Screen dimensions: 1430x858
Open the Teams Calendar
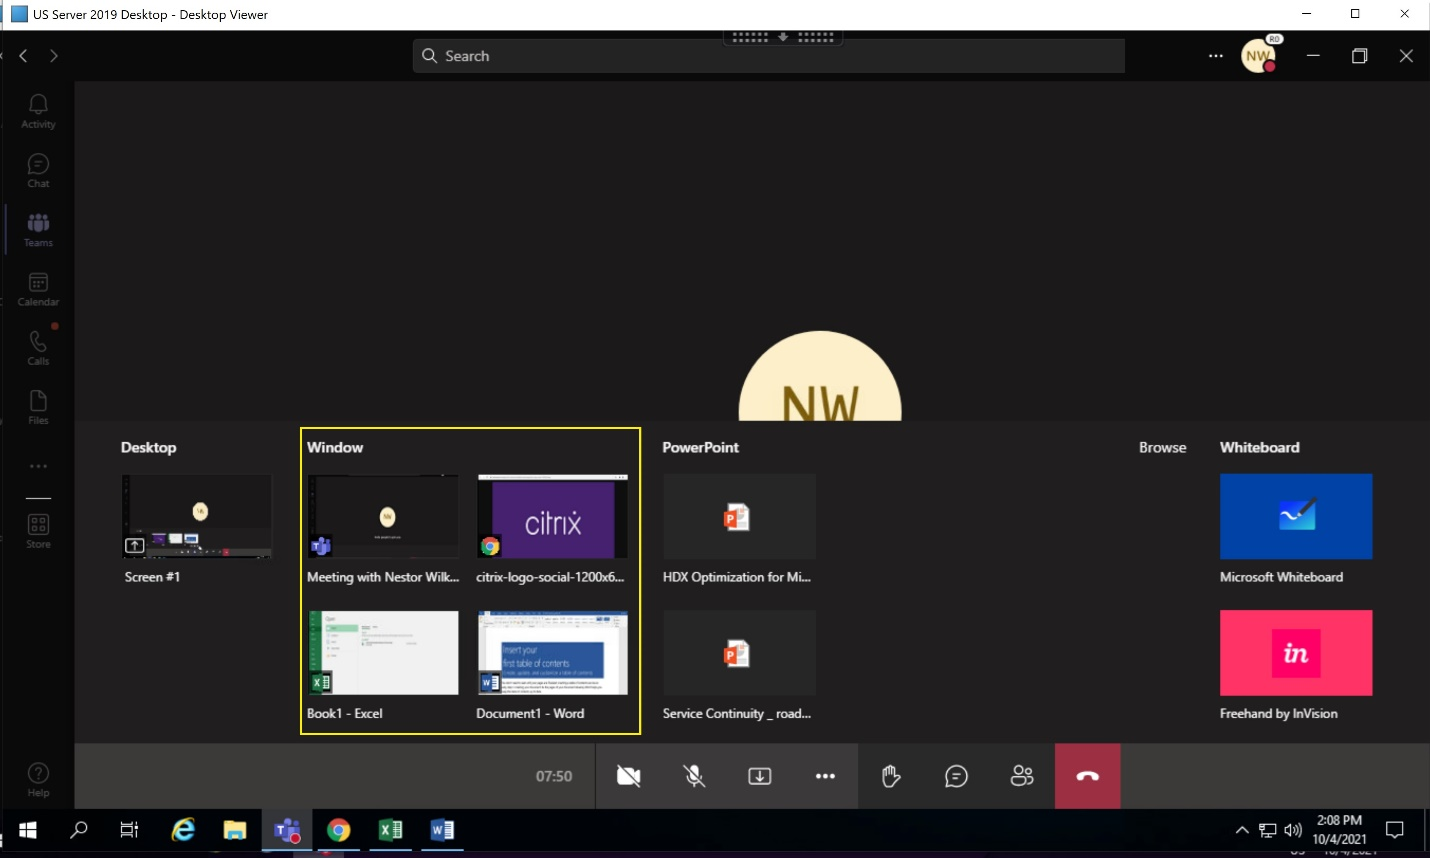point(37,288)
